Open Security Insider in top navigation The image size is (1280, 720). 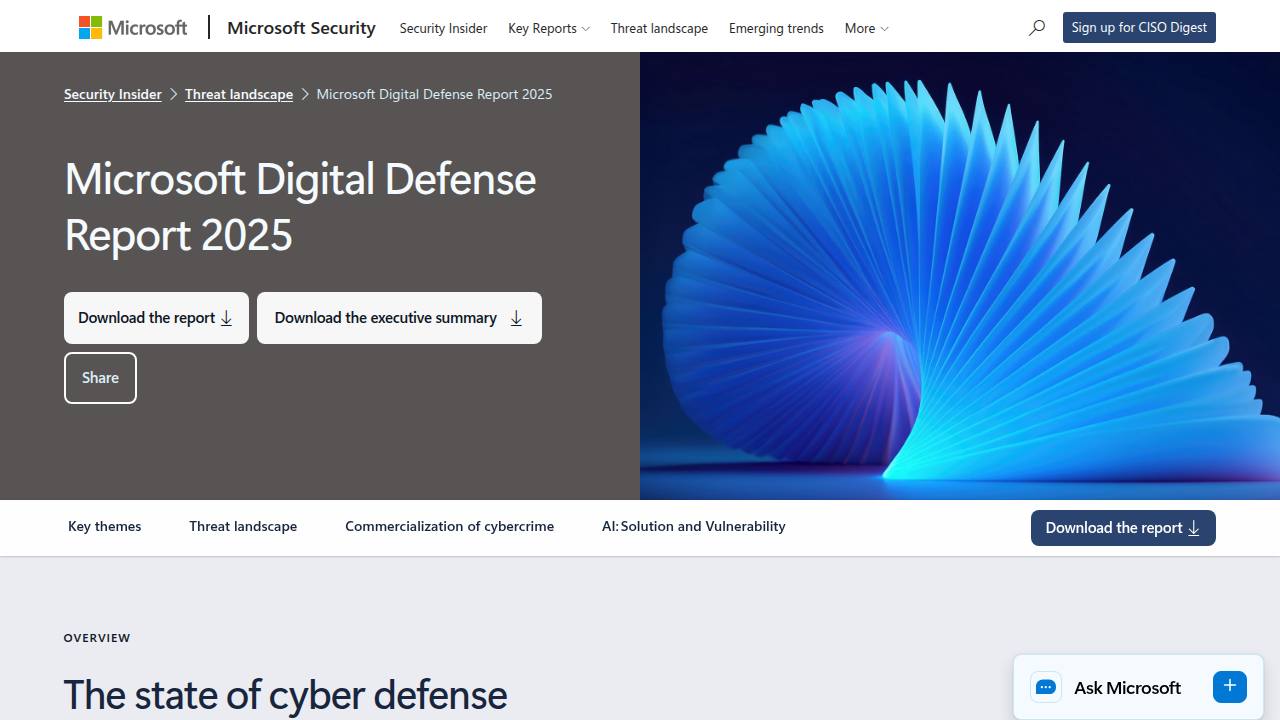pyautogui.click(x=443, y=28)
